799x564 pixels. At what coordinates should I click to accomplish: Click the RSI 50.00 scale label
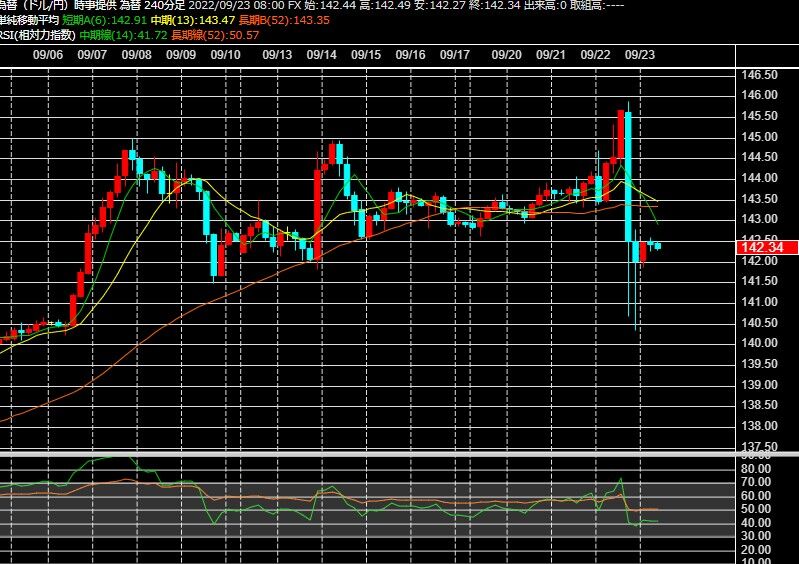coord(756,508)
